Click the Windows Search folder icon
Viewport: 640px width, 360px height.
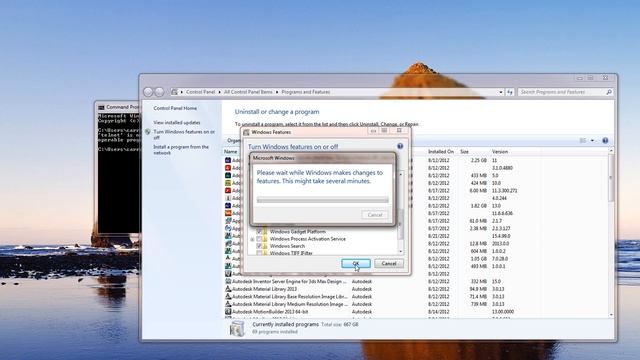coord(265,246)
